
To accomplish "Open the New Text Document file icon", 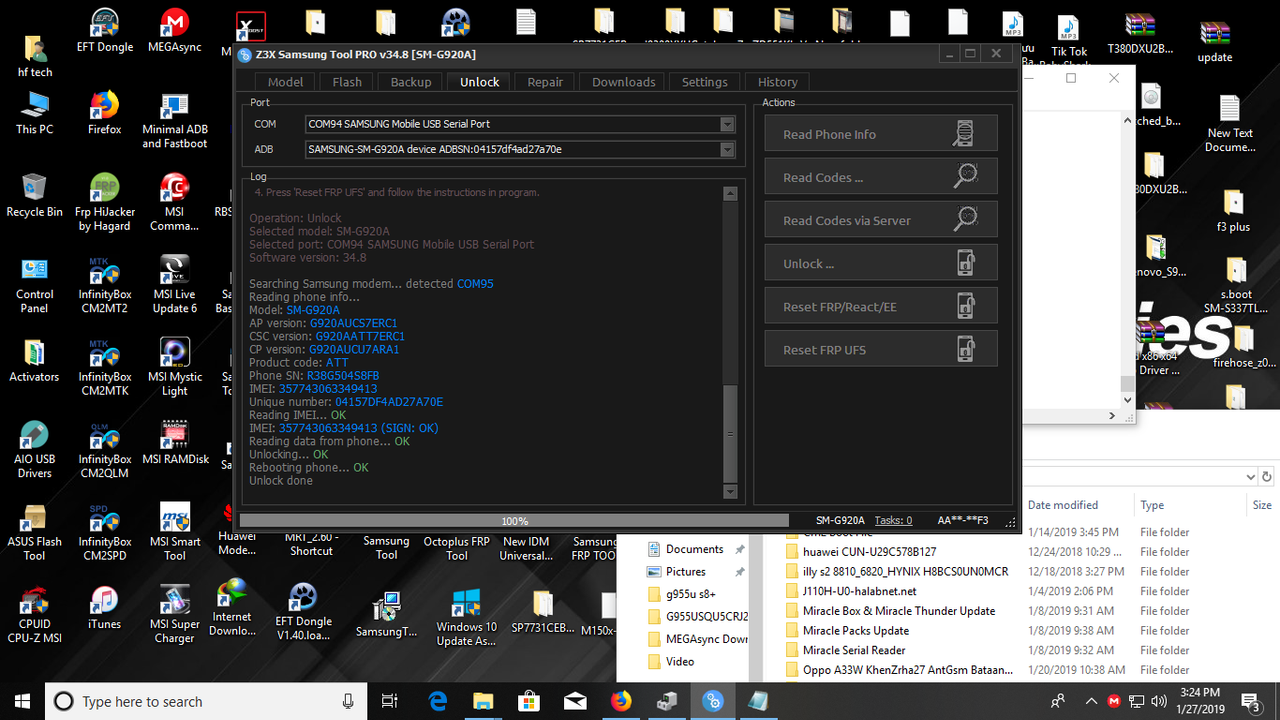I will click(x=1230, y=123).
